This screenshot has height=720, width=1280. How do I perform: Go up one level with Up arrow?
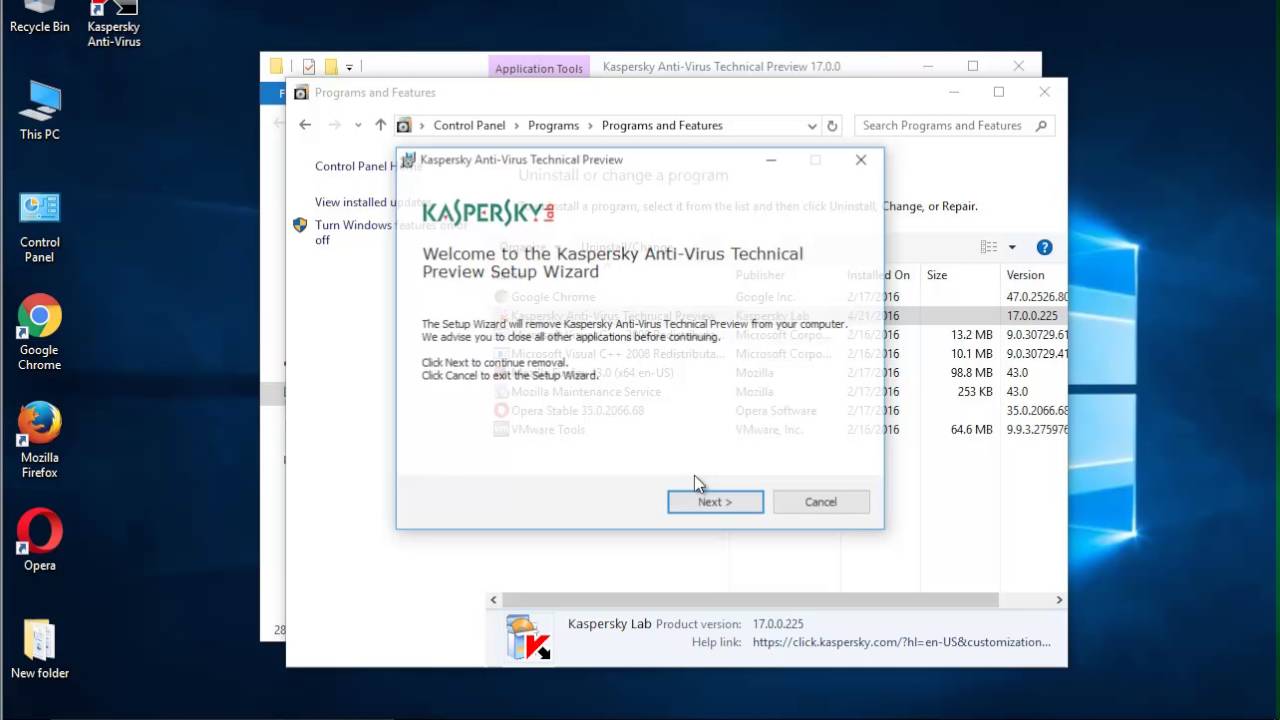(x=380, y=125)
